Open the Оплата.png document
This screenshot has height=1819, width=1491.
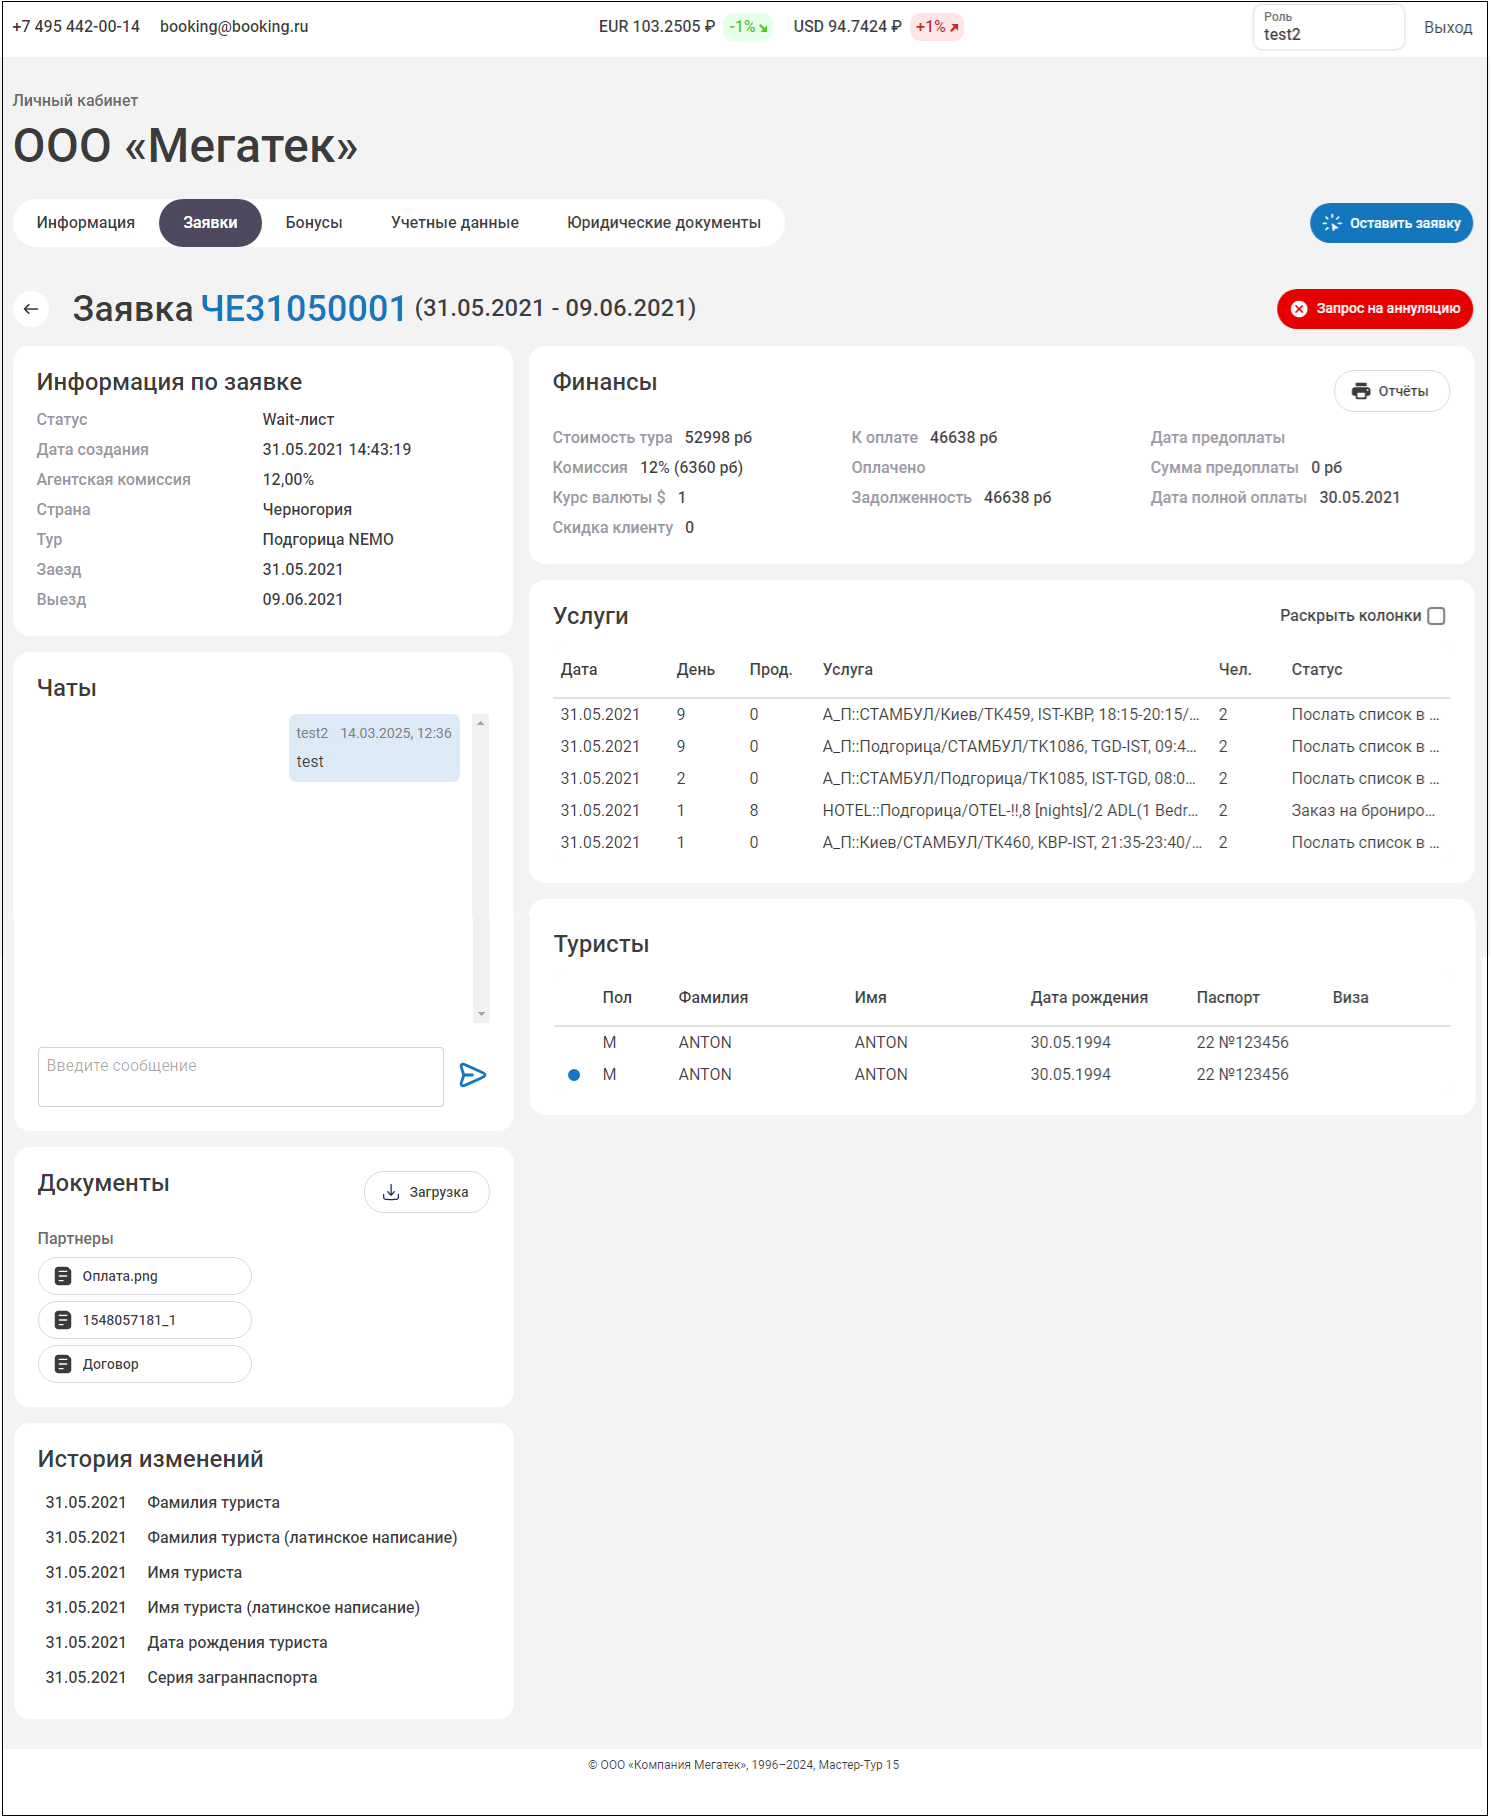pyautogui.click(x=144, y=1276)
